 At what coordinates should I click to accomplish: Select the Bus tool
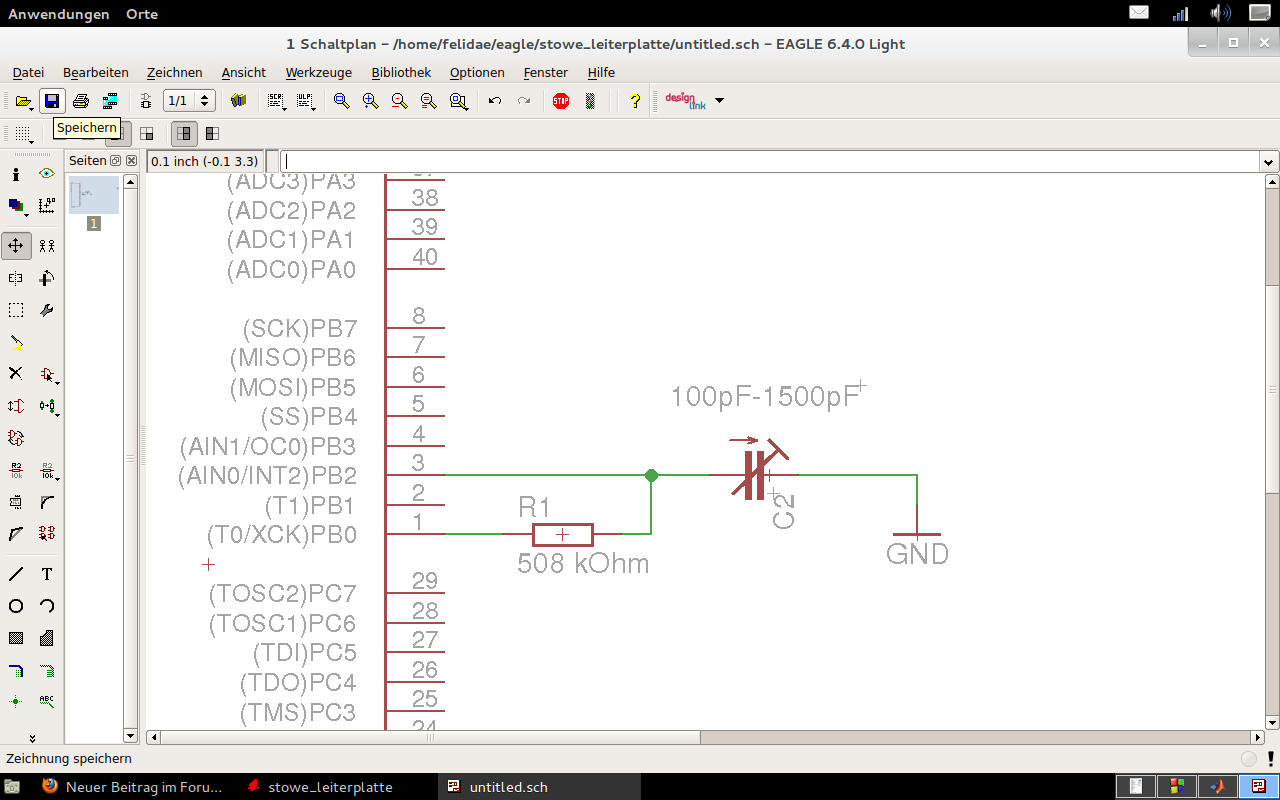(x=16, y=670)
